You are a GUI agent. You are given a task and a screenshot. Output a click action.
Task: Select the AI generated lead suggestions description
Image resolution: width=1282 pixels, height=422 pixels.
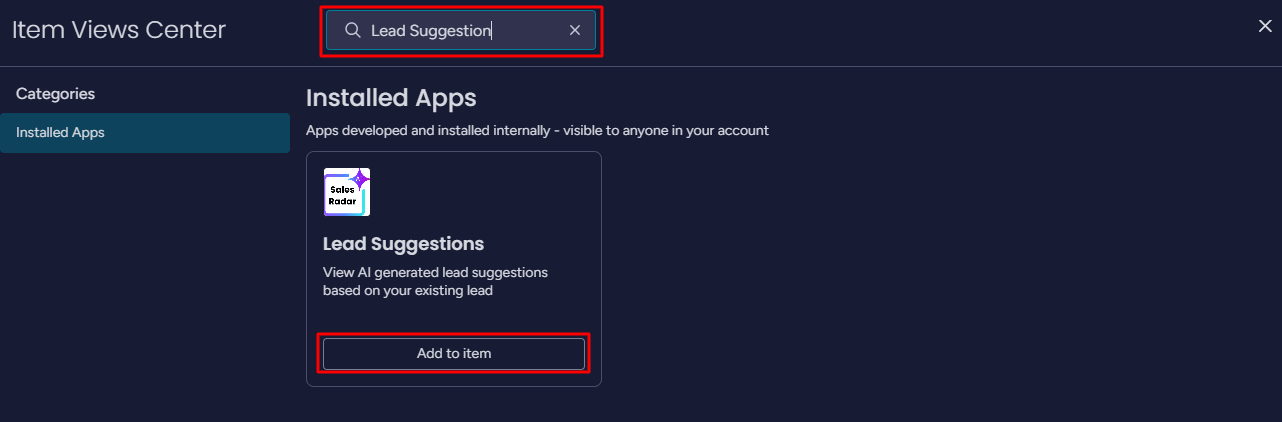click(x=435, y=282)
